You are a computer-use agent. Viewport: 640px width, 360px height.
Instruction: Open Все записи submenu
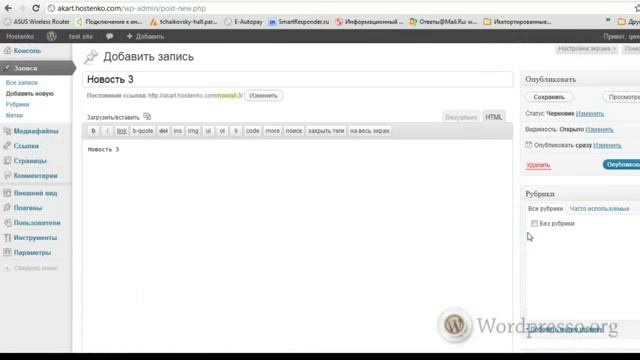[22, 82]
